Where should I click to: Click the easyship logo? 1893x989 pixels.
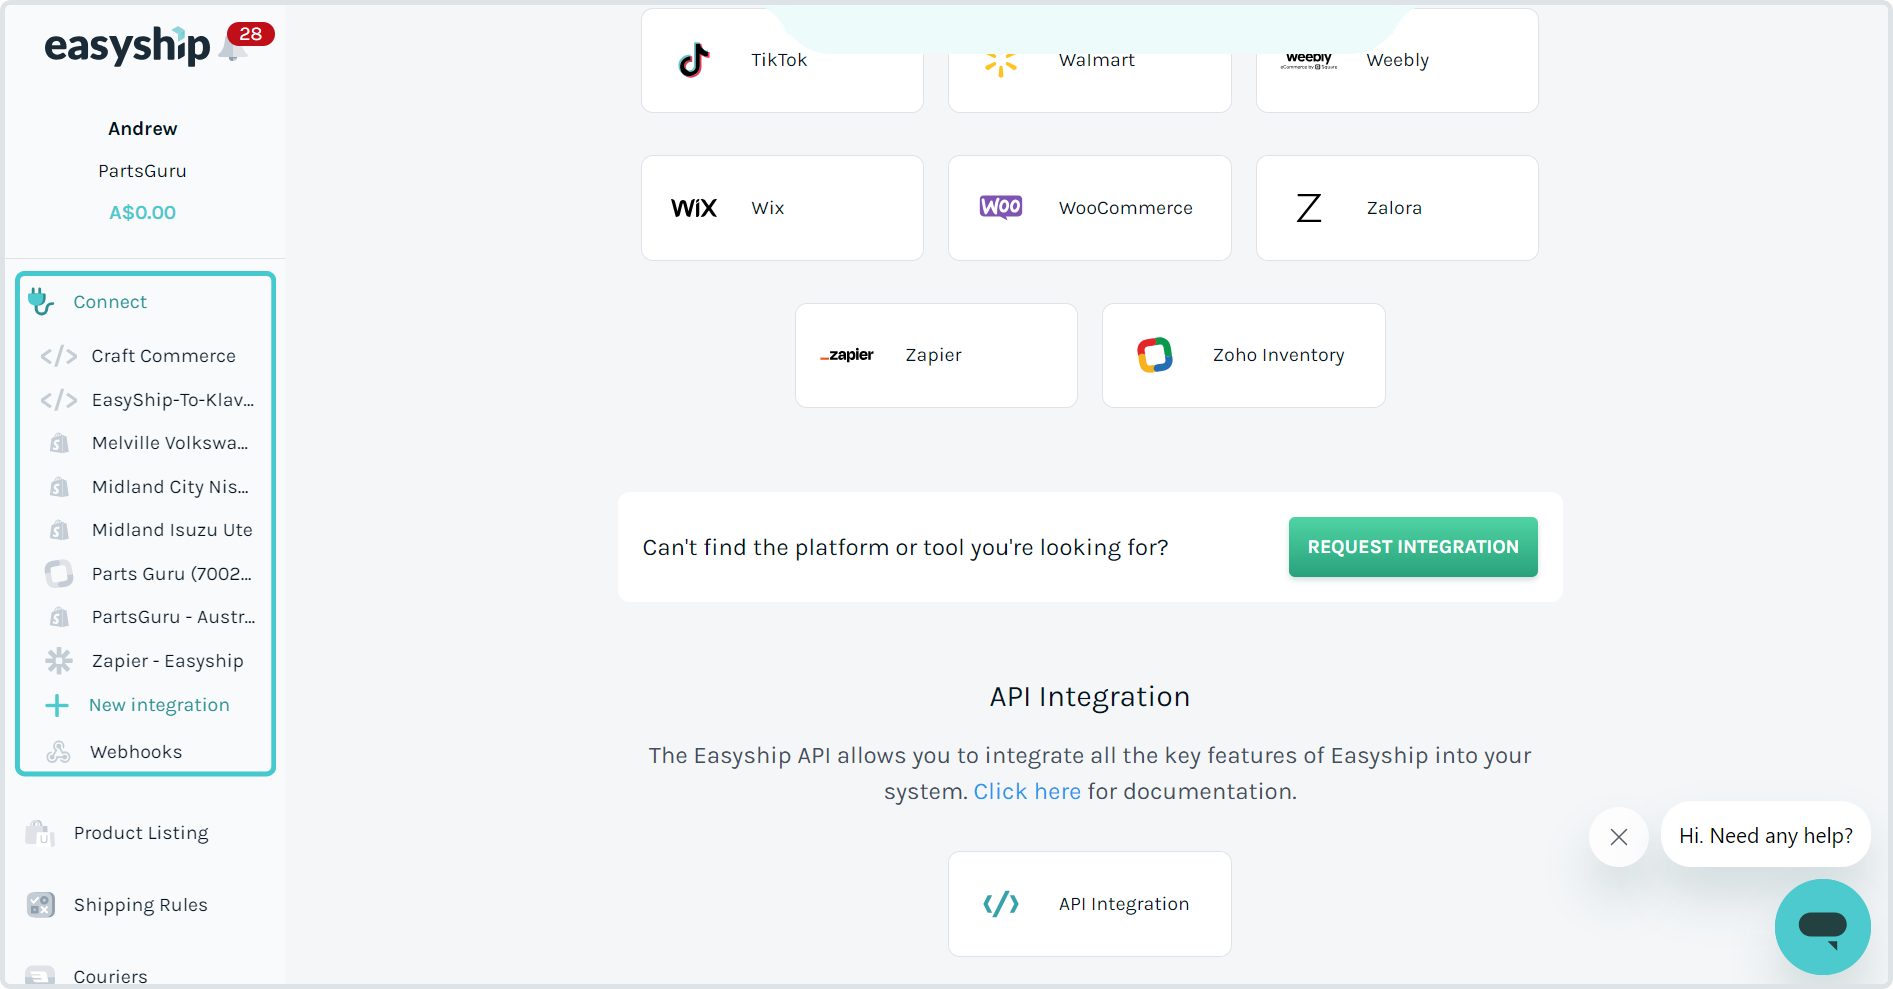click(127, 46)
